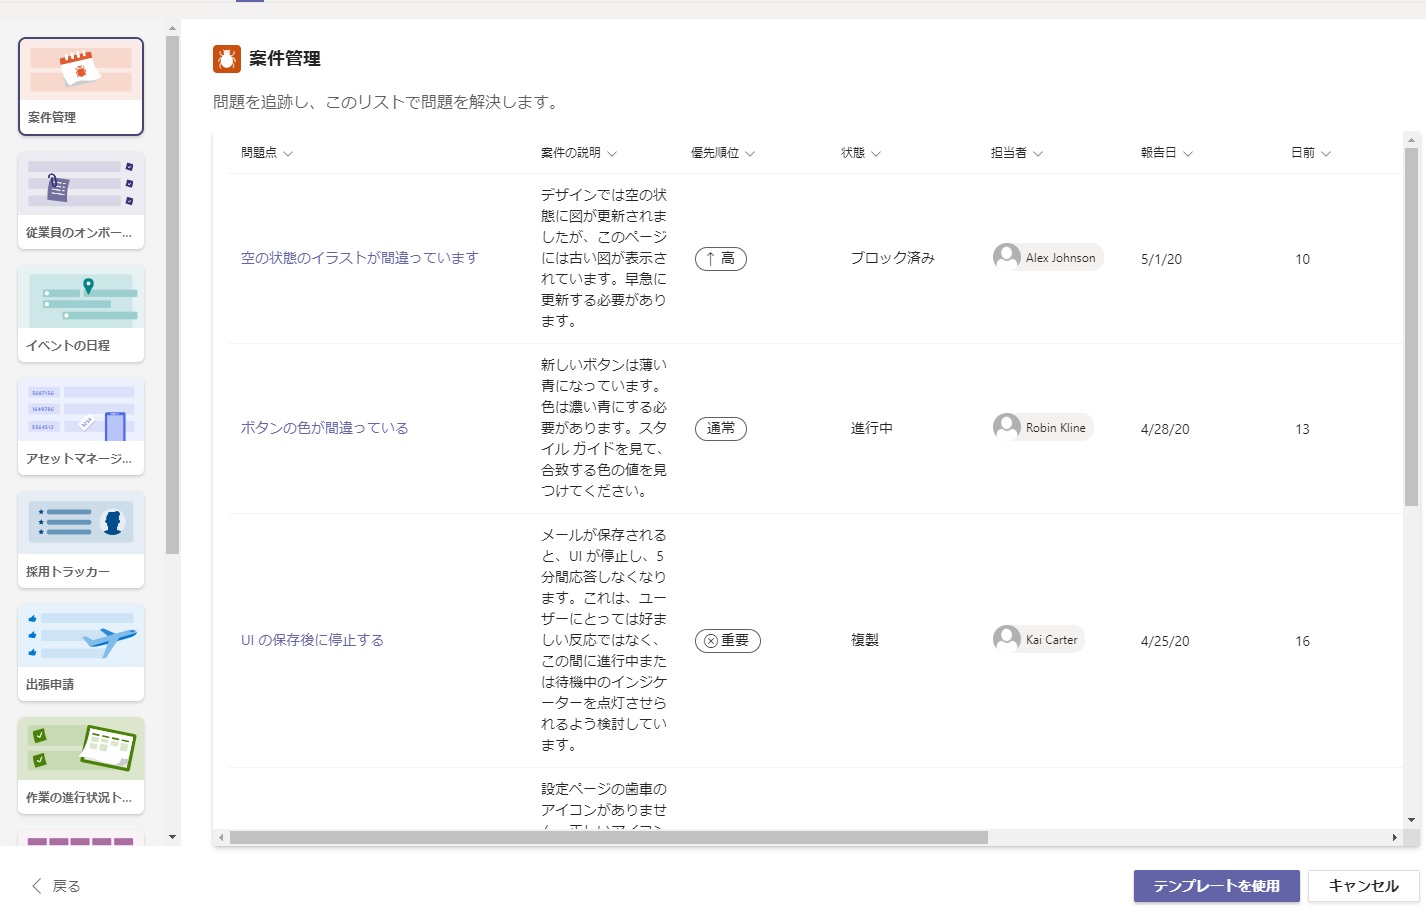
Task: Click the ブロック済み status cell
Action: click(x=893, y=258)
